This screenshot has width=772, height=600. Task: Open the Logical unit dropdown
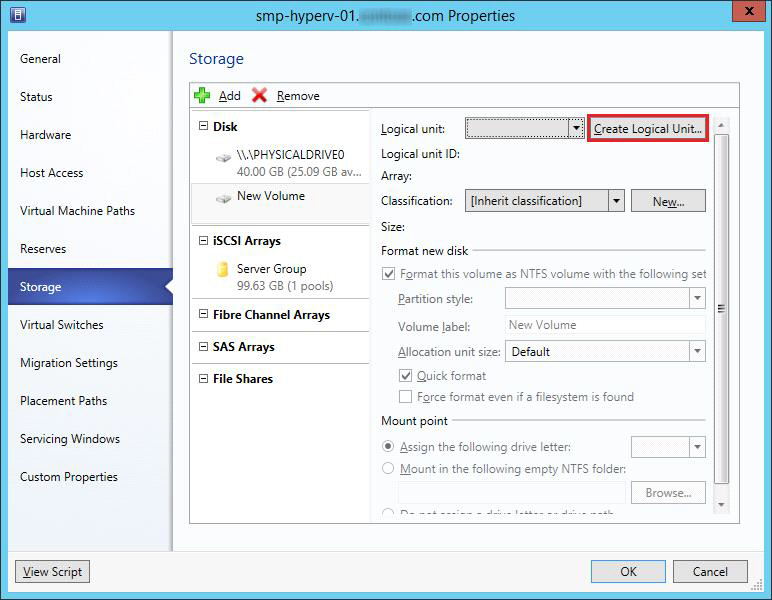tap(576, 128)
